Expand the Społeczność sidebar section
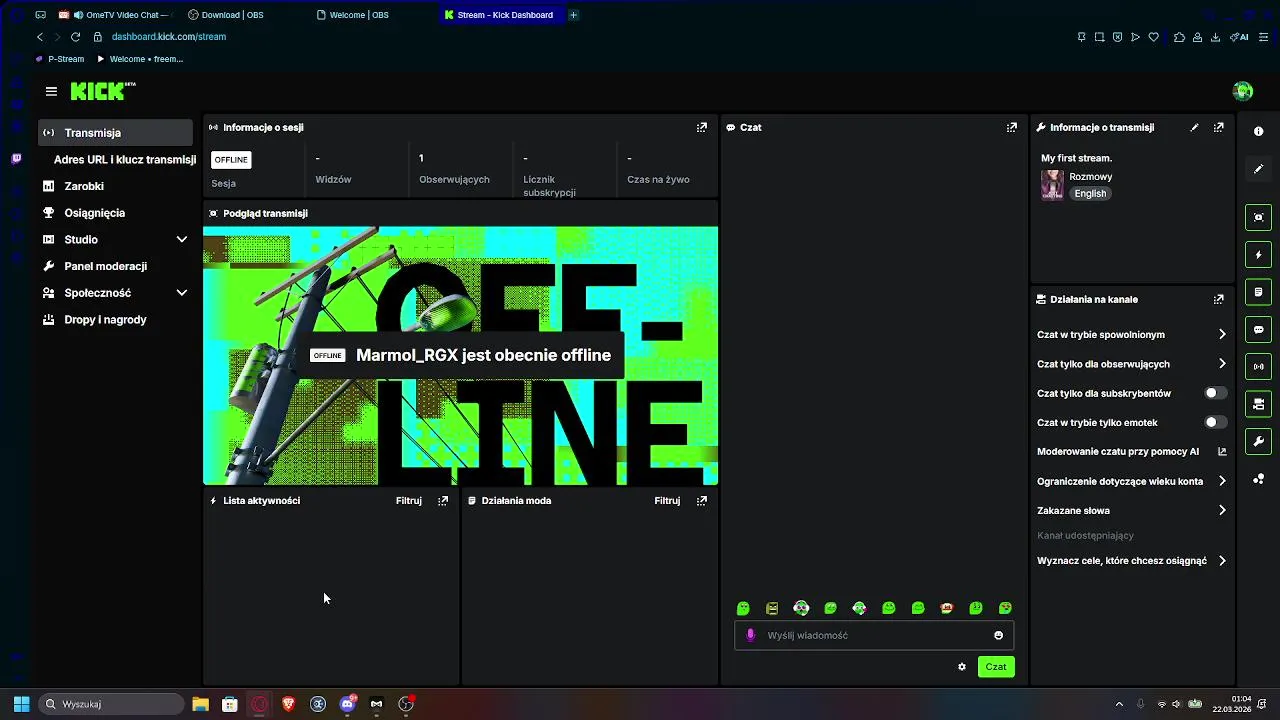 pyautogui.click(x=115, y=293)
